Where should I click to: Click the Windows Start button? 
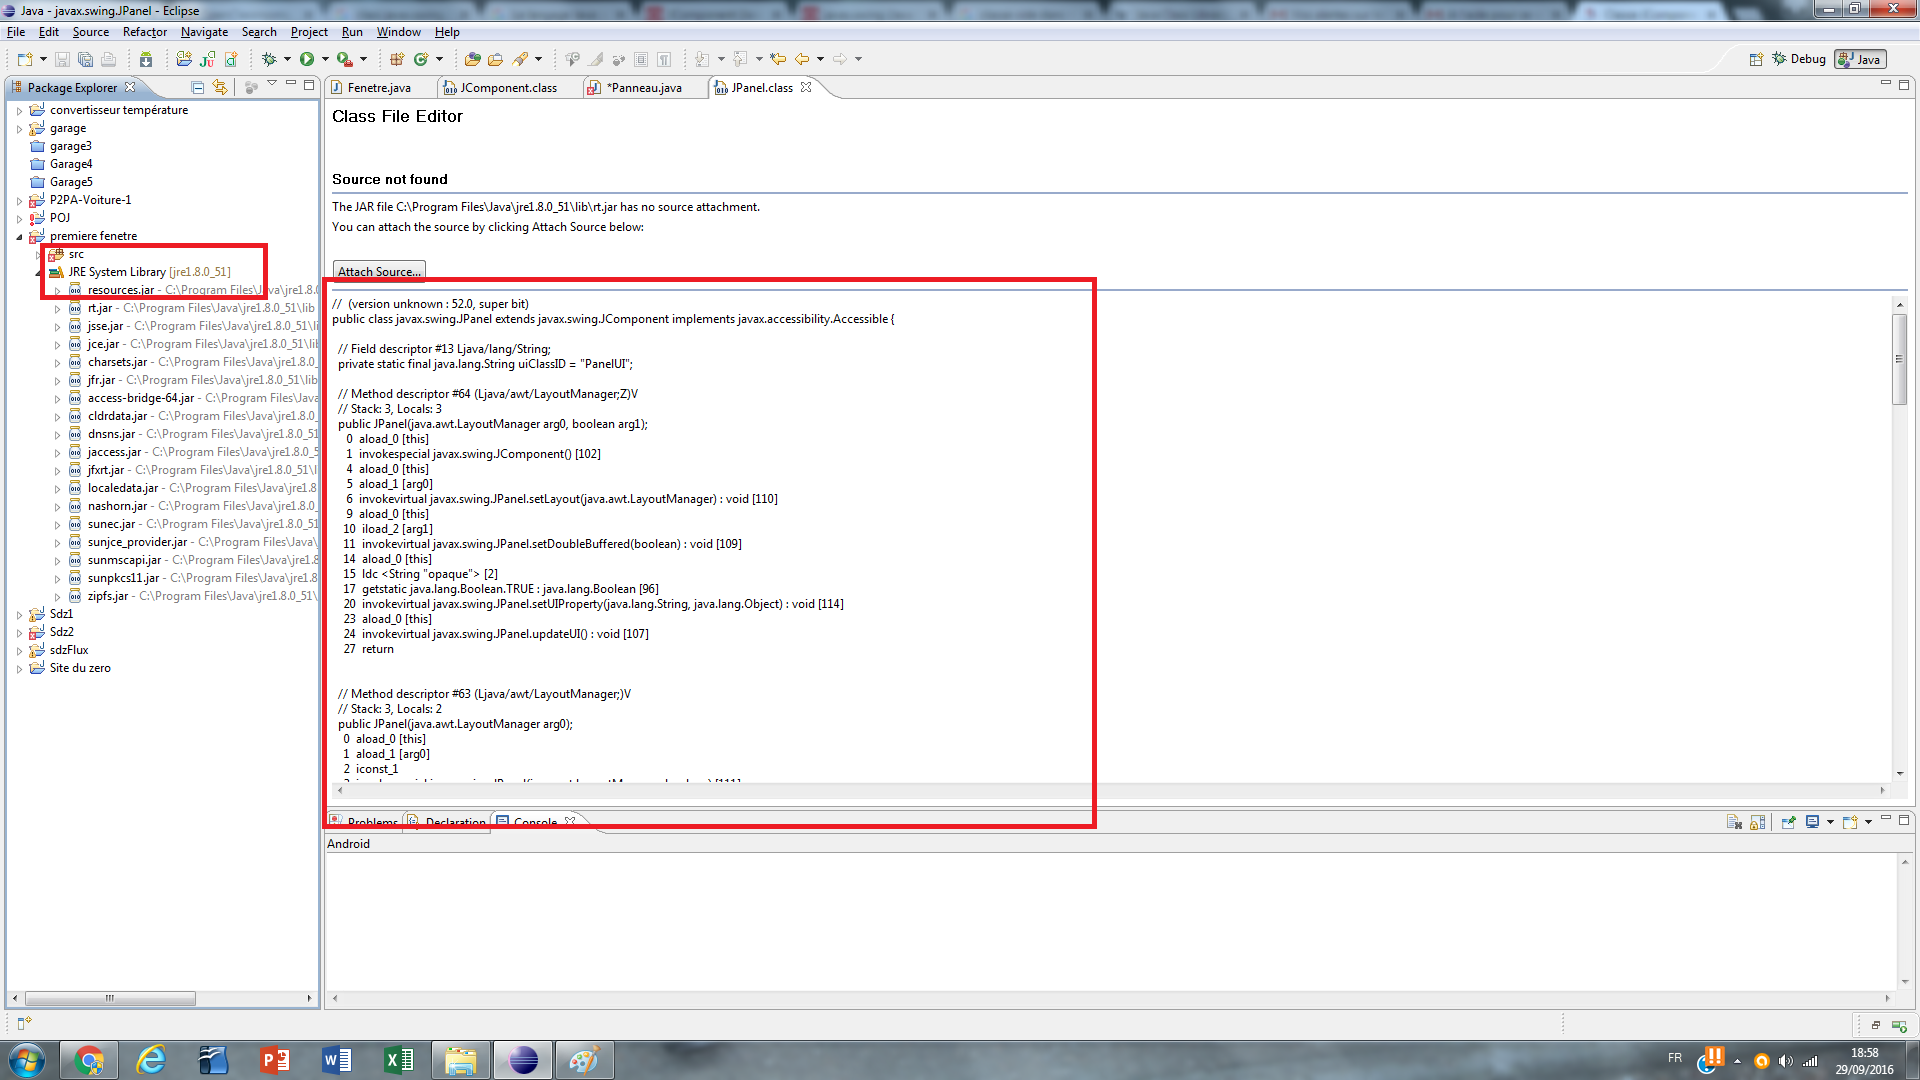(x=27, y=1060)
